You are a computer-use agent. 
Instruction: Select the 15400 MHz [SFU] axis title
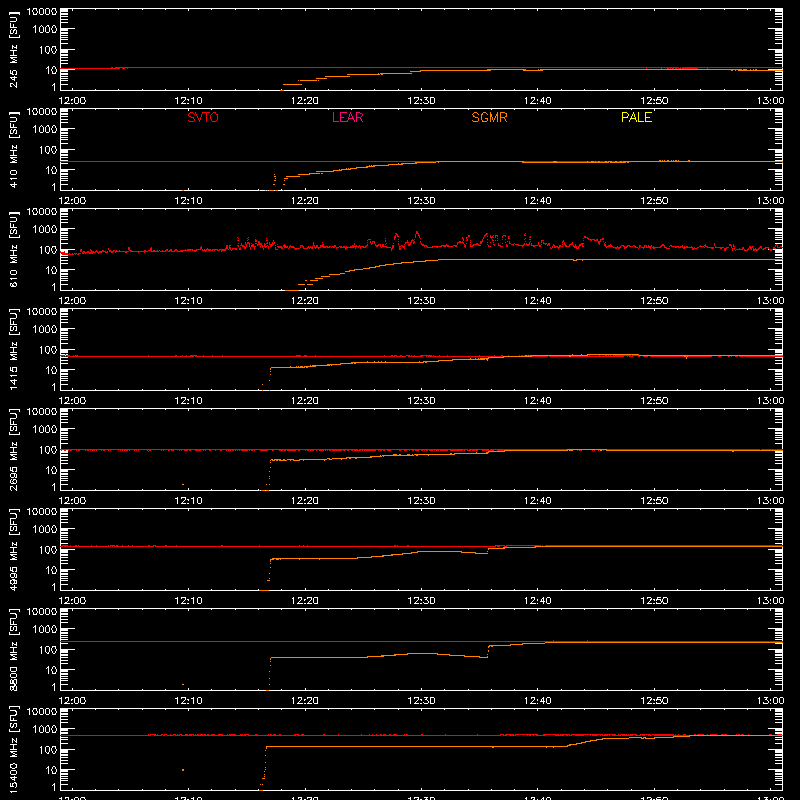(x=14, y=750)
